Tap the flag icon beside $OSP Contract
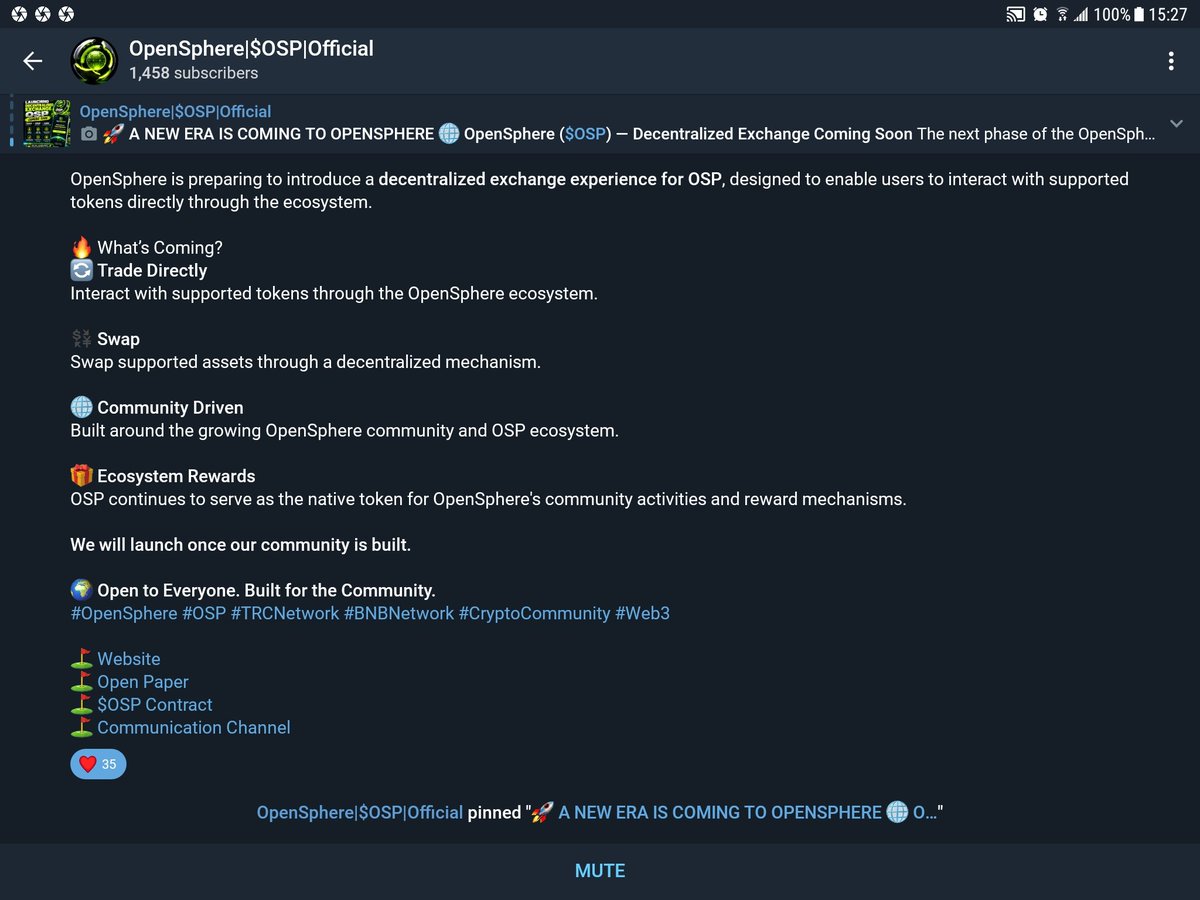The height and width of the screenshot is (900, 1200). coord(82,705)
